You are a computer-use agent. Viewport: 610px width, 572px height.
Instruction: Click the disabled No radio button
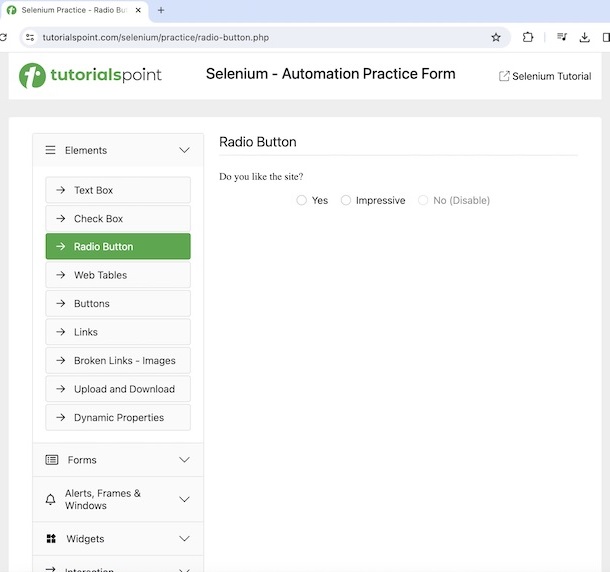[423, 200]
